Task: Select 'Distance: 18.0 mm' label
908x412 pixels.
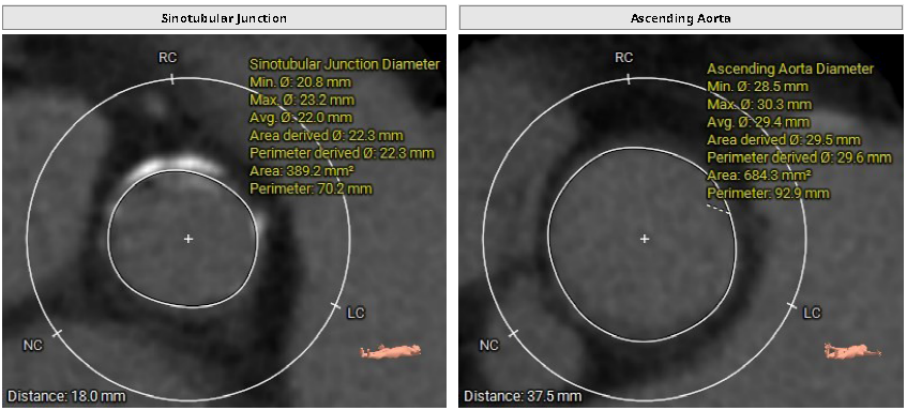Action: click(x=66, y=397)
